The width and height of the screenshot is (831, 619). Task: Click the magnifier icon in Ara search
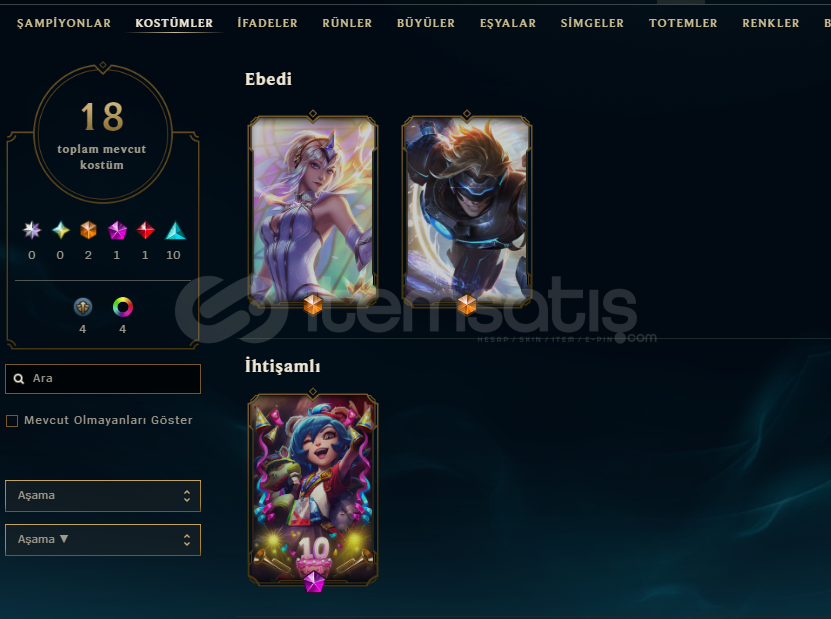tap(19, 378)
